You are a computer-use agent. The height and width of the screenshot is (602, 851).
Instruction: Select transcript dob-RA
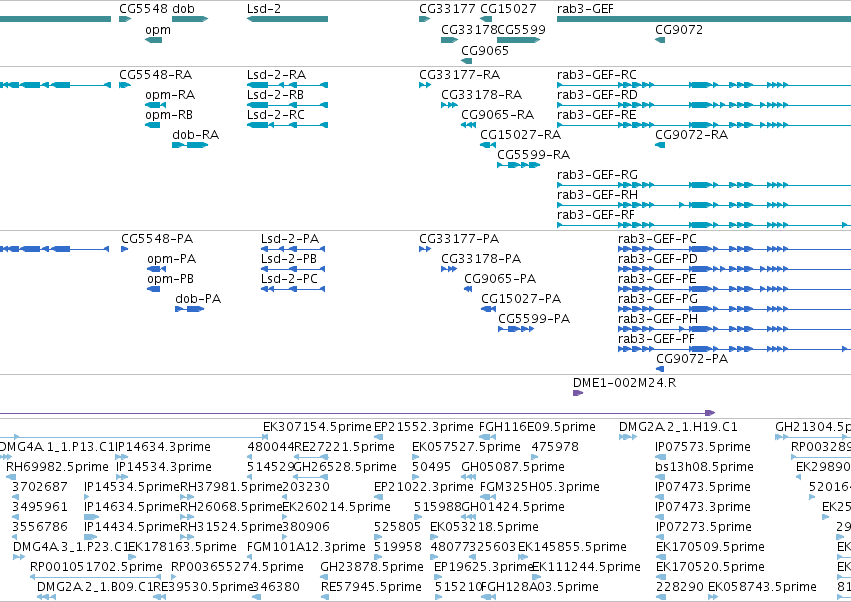tap(190, 145)
